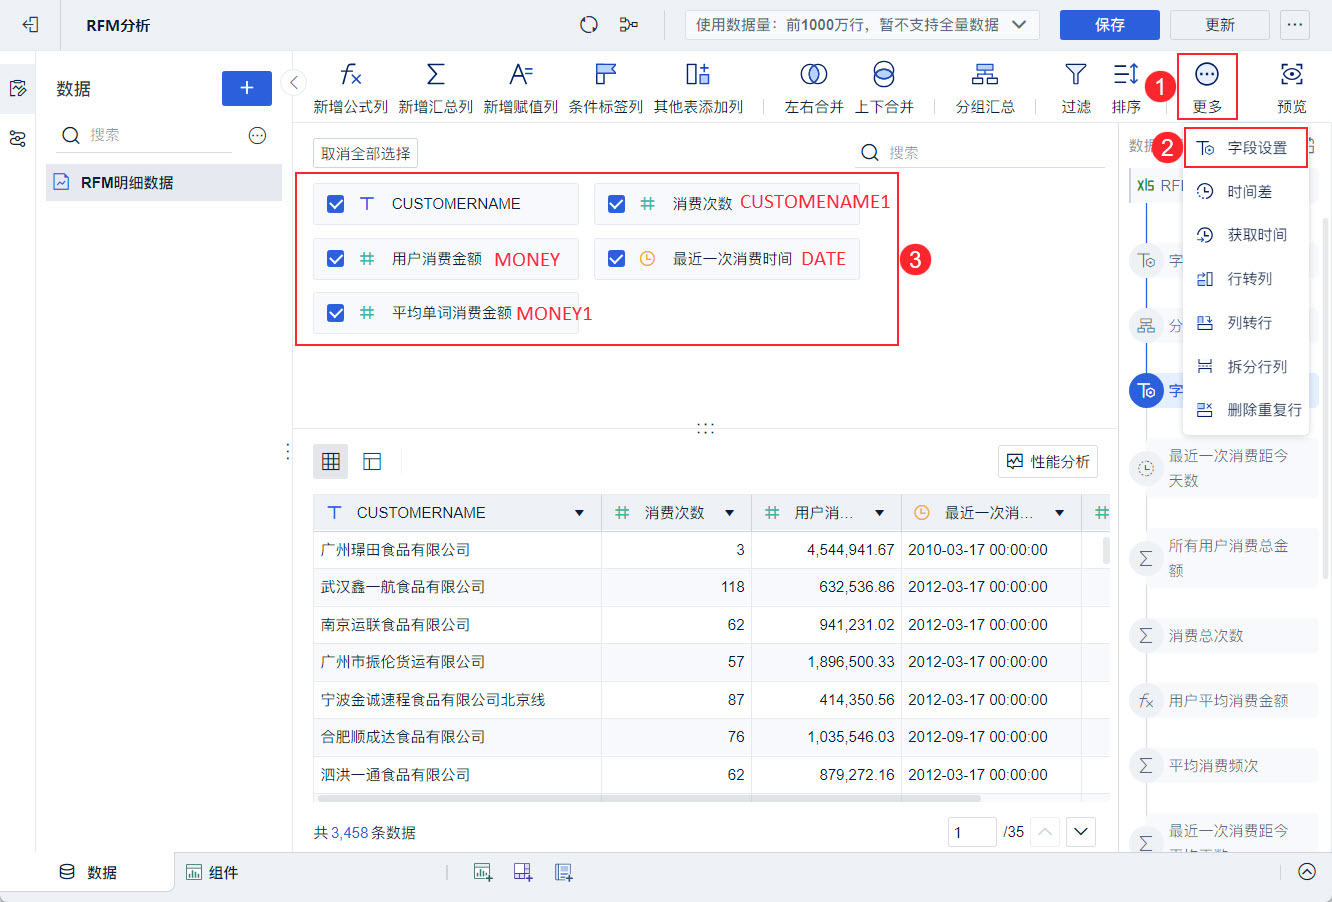The image size is (1332, 902).
Task: Open the parameter settings sidebar icon
Action: [17, 138]
